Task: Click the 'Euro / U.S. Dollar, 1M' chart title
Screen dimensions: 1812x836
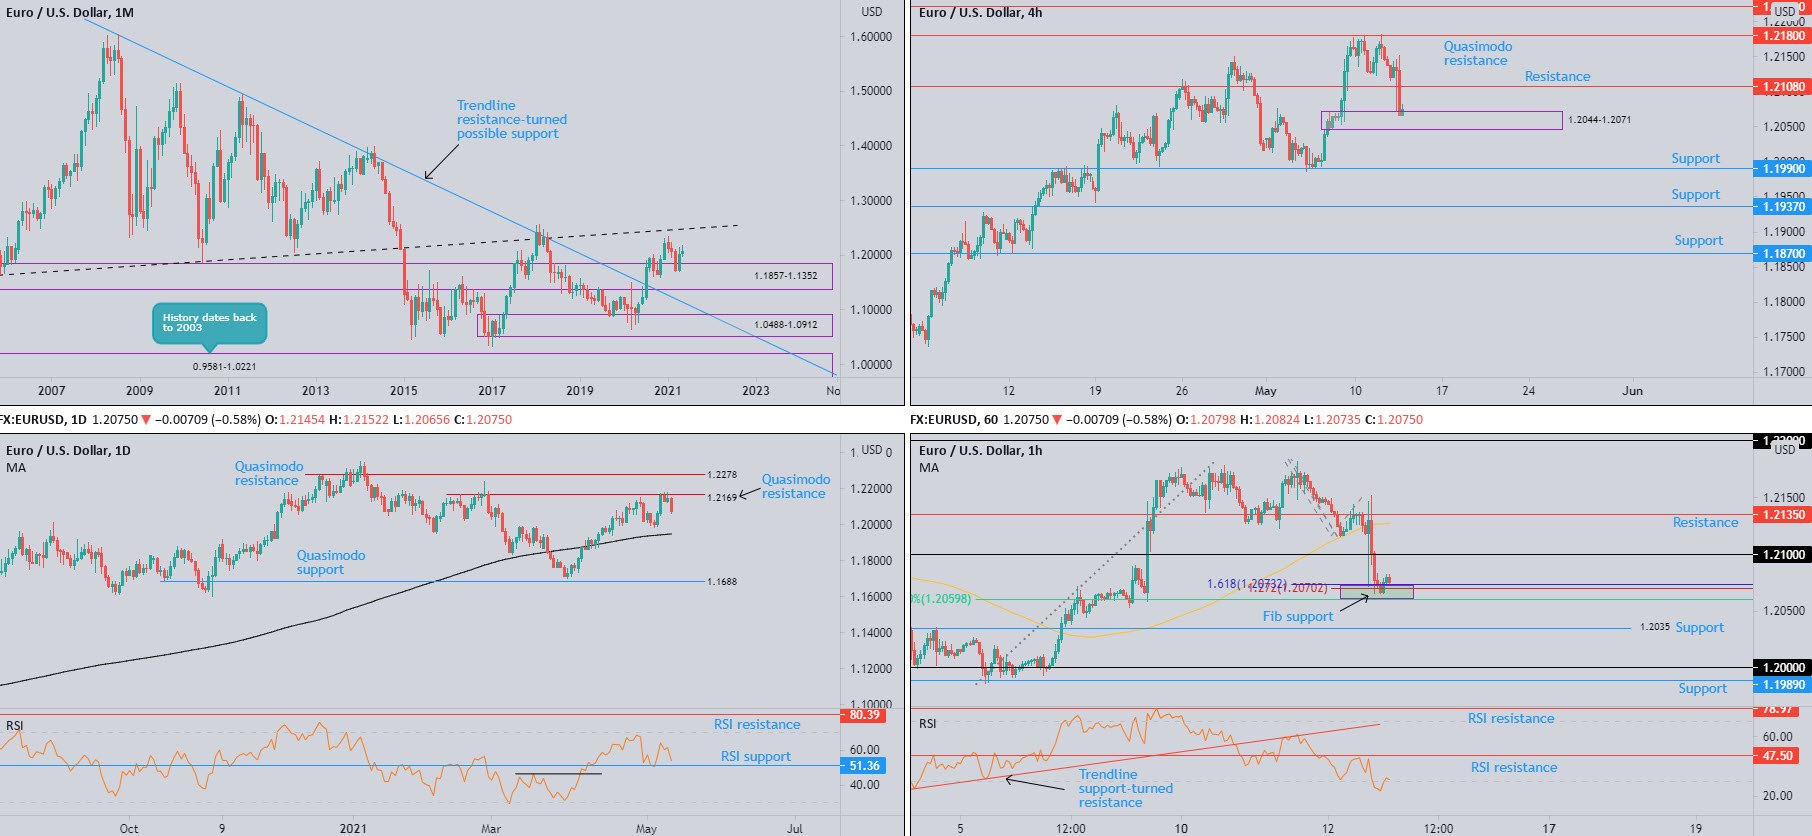Action: tap(70, 13)
